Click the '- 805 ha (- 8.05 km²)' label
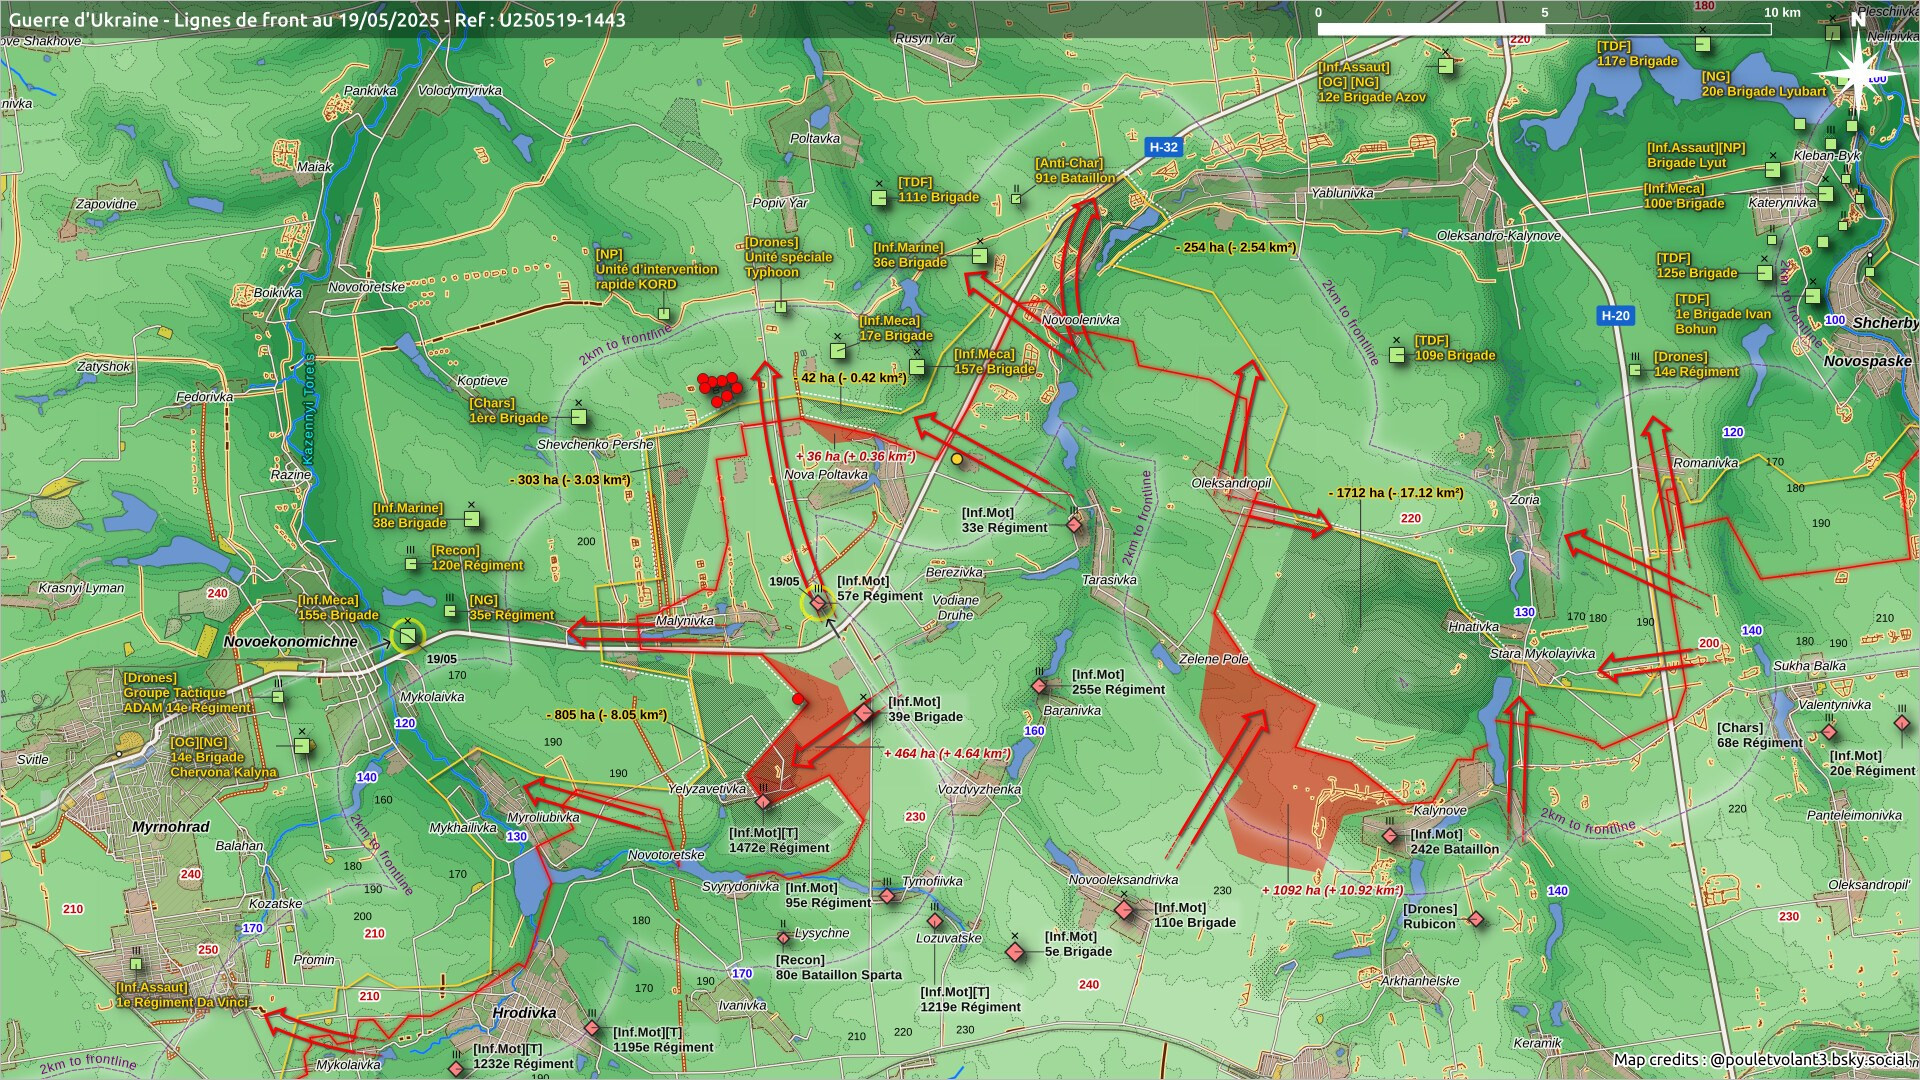 click(x=607, y=715)
